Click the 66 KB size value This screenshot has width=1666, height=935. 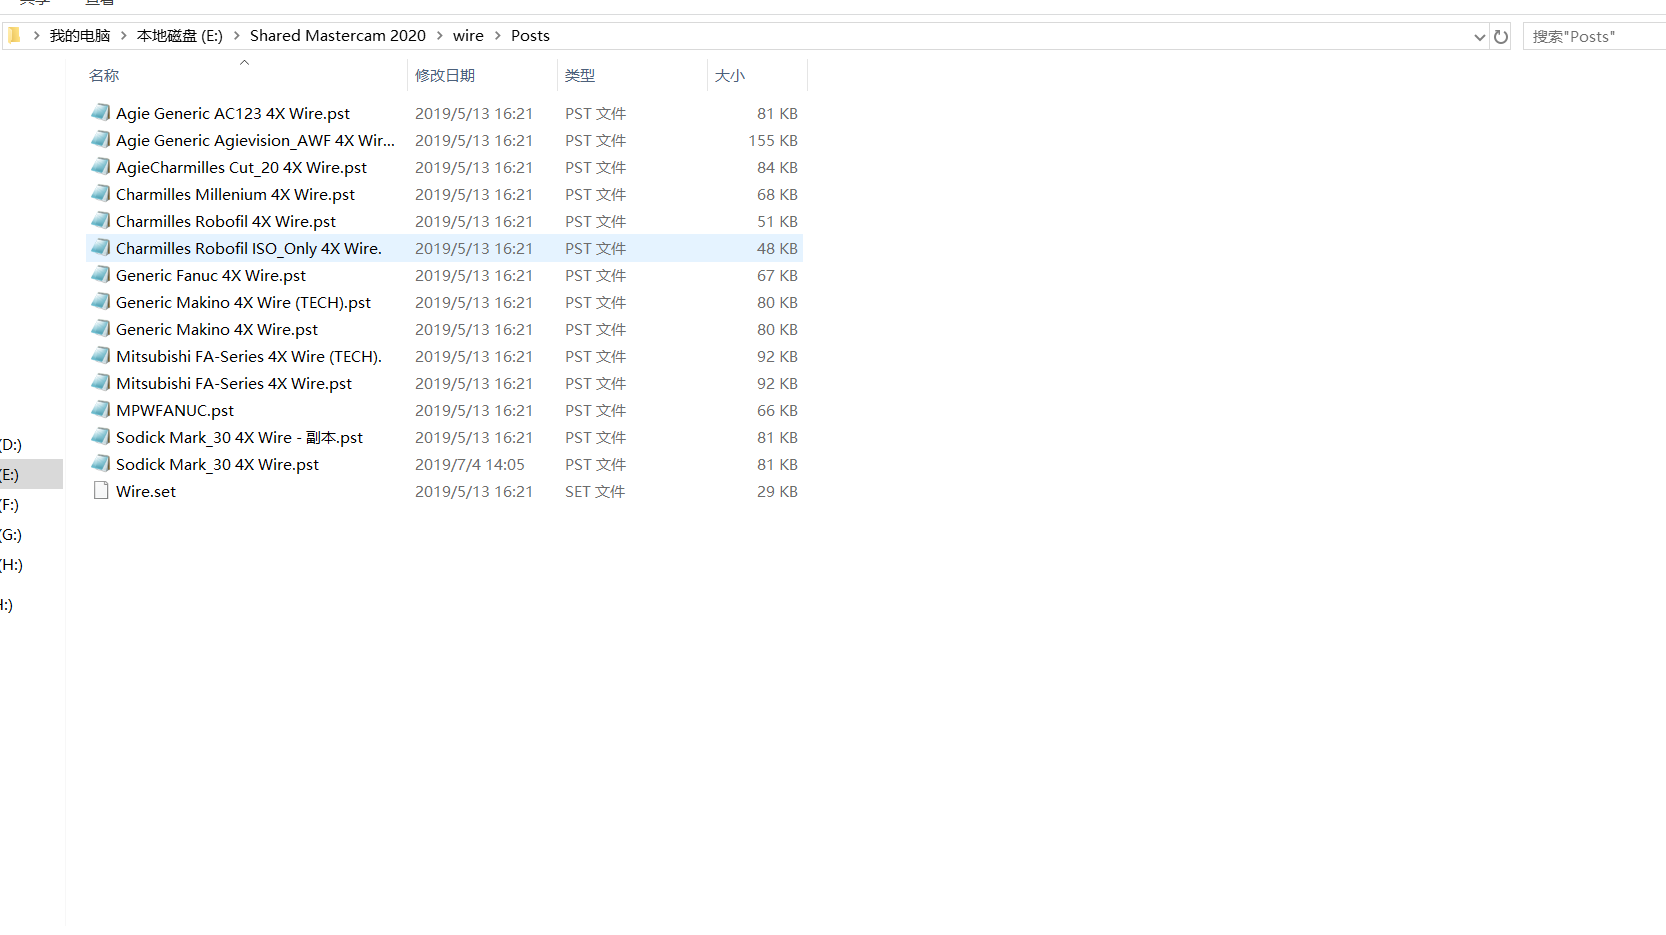[777, 411]
